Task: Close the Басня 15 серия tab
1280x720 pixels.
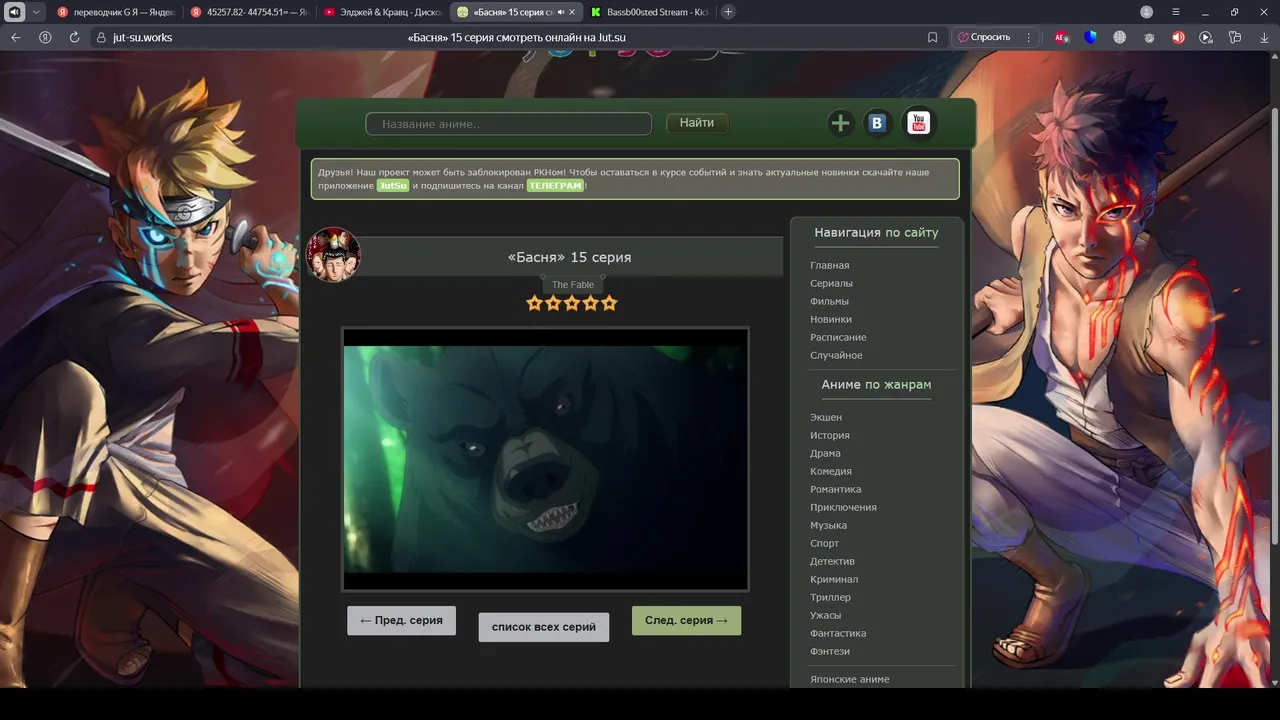Action: 572,12
